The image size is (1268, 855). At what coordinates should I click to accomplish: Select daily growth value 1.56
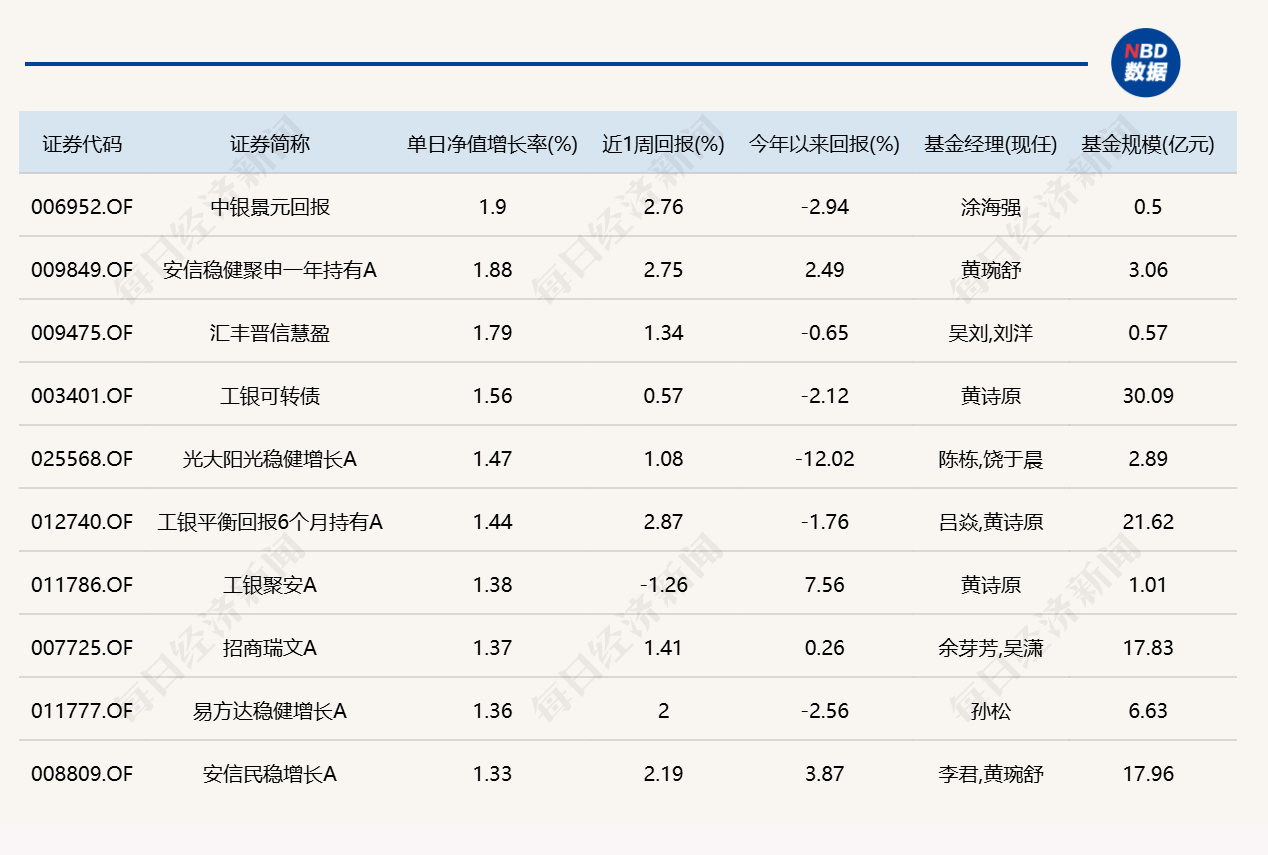coord(492,396)
